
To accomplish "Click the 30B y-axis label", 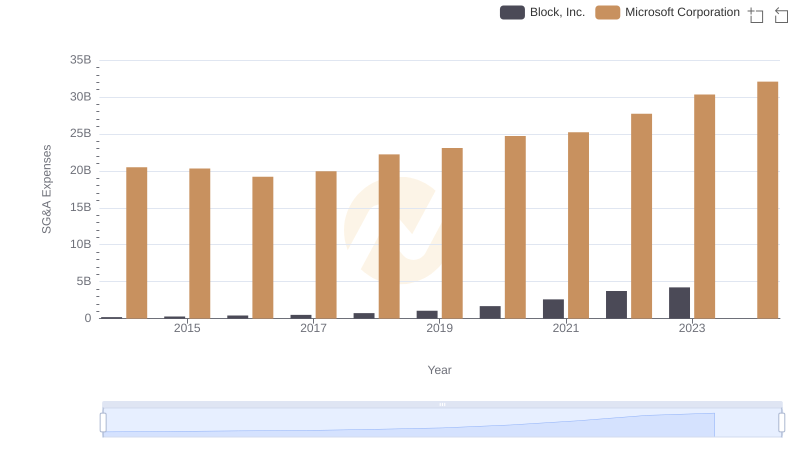I will [81, 97].
